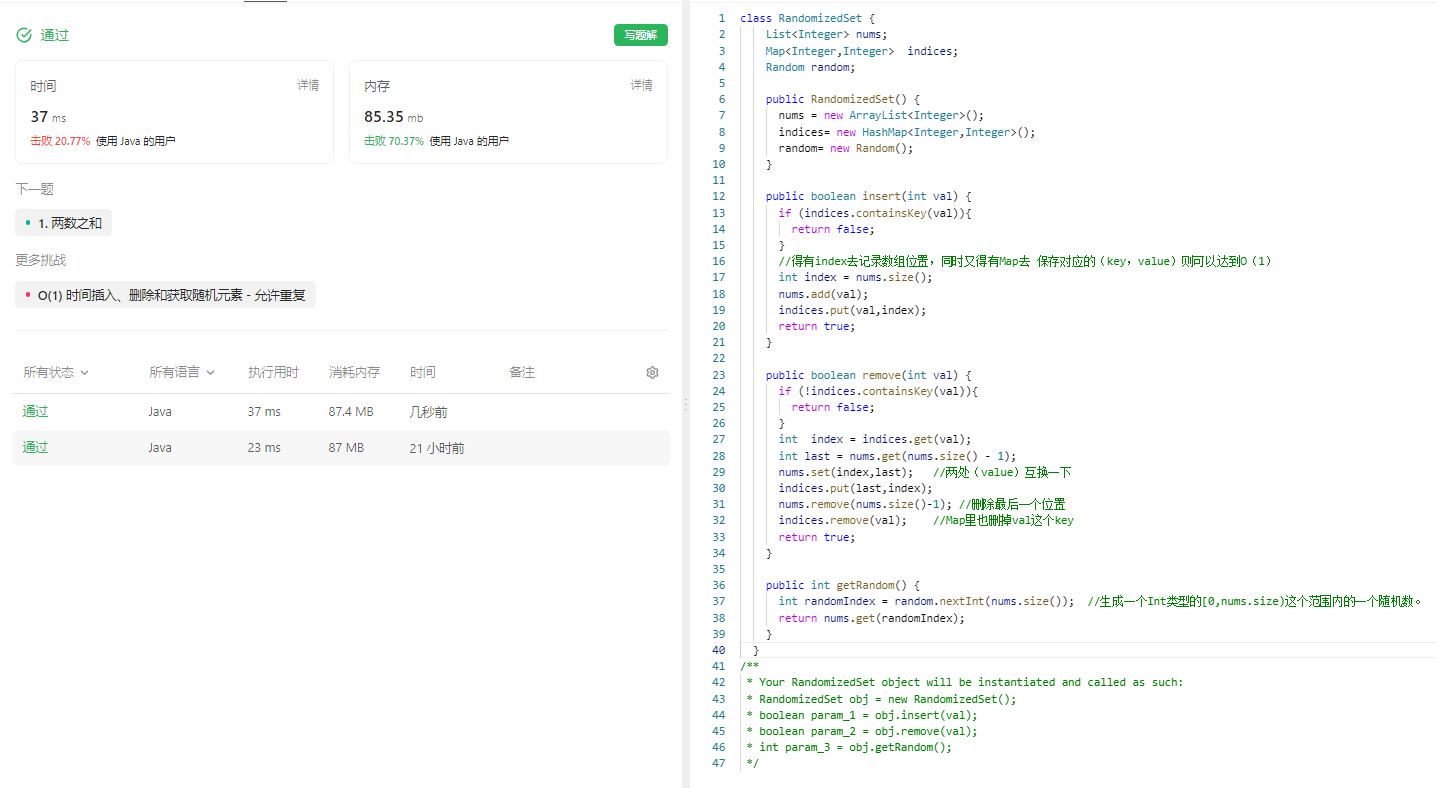Sort by 执行用时 column header
Screen dimensions: 1436x788
[273, 372]
